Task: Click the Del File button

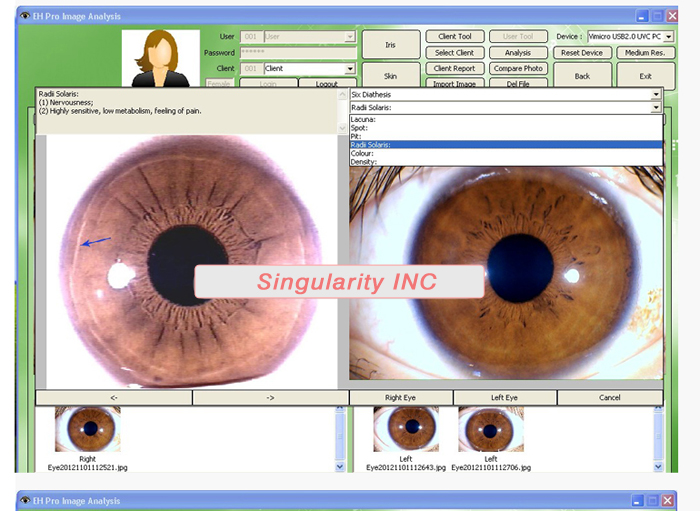Action: pyautogui.click(x=518, y=83)
